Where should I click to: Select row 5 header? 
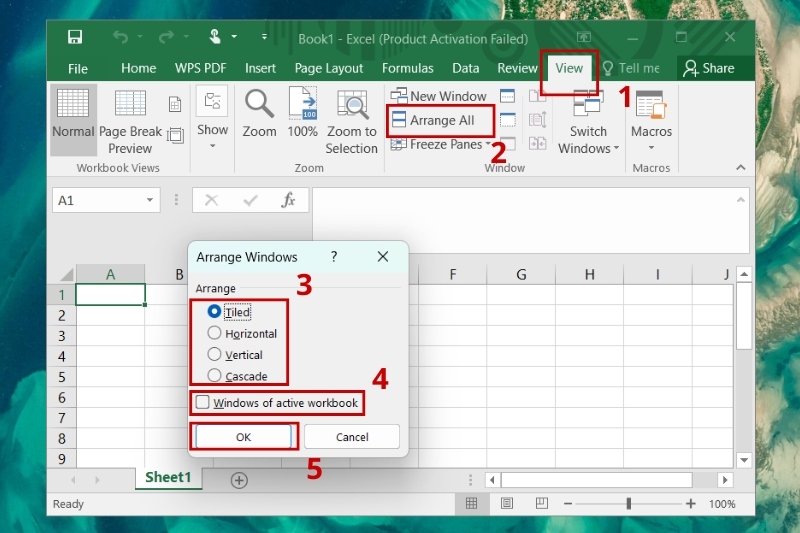click(x=62, y=377)
